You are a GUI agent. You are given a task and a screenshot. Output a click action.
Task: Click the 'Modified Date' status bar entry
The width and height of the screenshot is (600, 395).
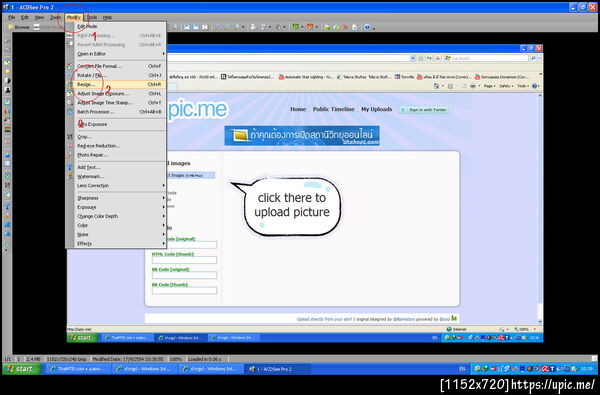tap(128, 359)
